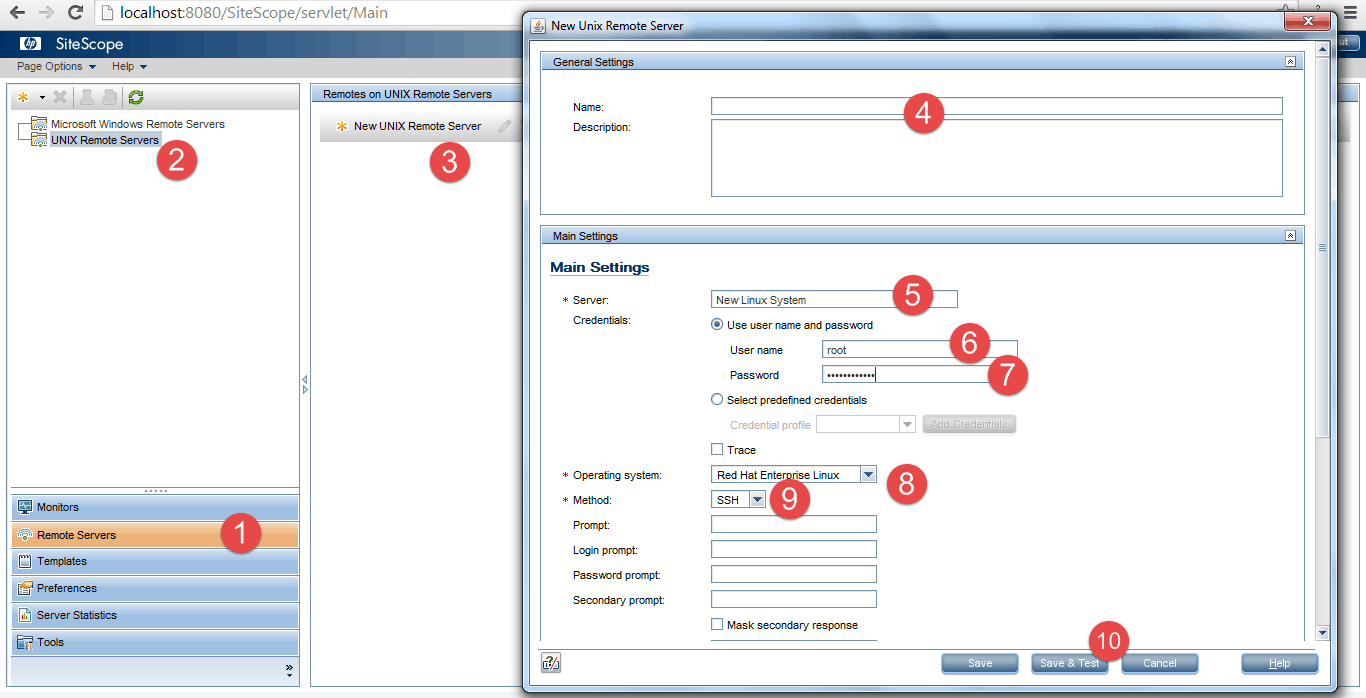1366x698 pixels.
Task: Click the left pane collapse arrow on the splitter
Action: pyautogui.click(x=305, y=380)
